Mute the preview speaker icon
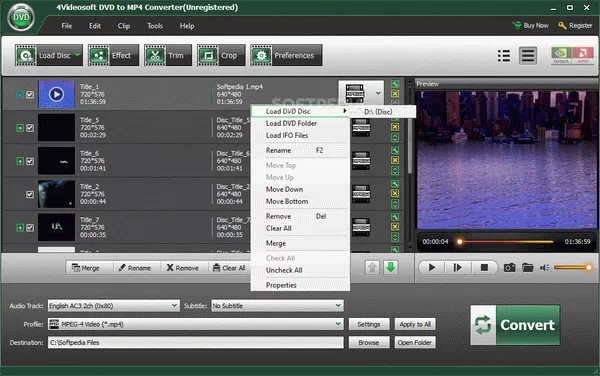The image size is (600, 376). click(544, 267)
